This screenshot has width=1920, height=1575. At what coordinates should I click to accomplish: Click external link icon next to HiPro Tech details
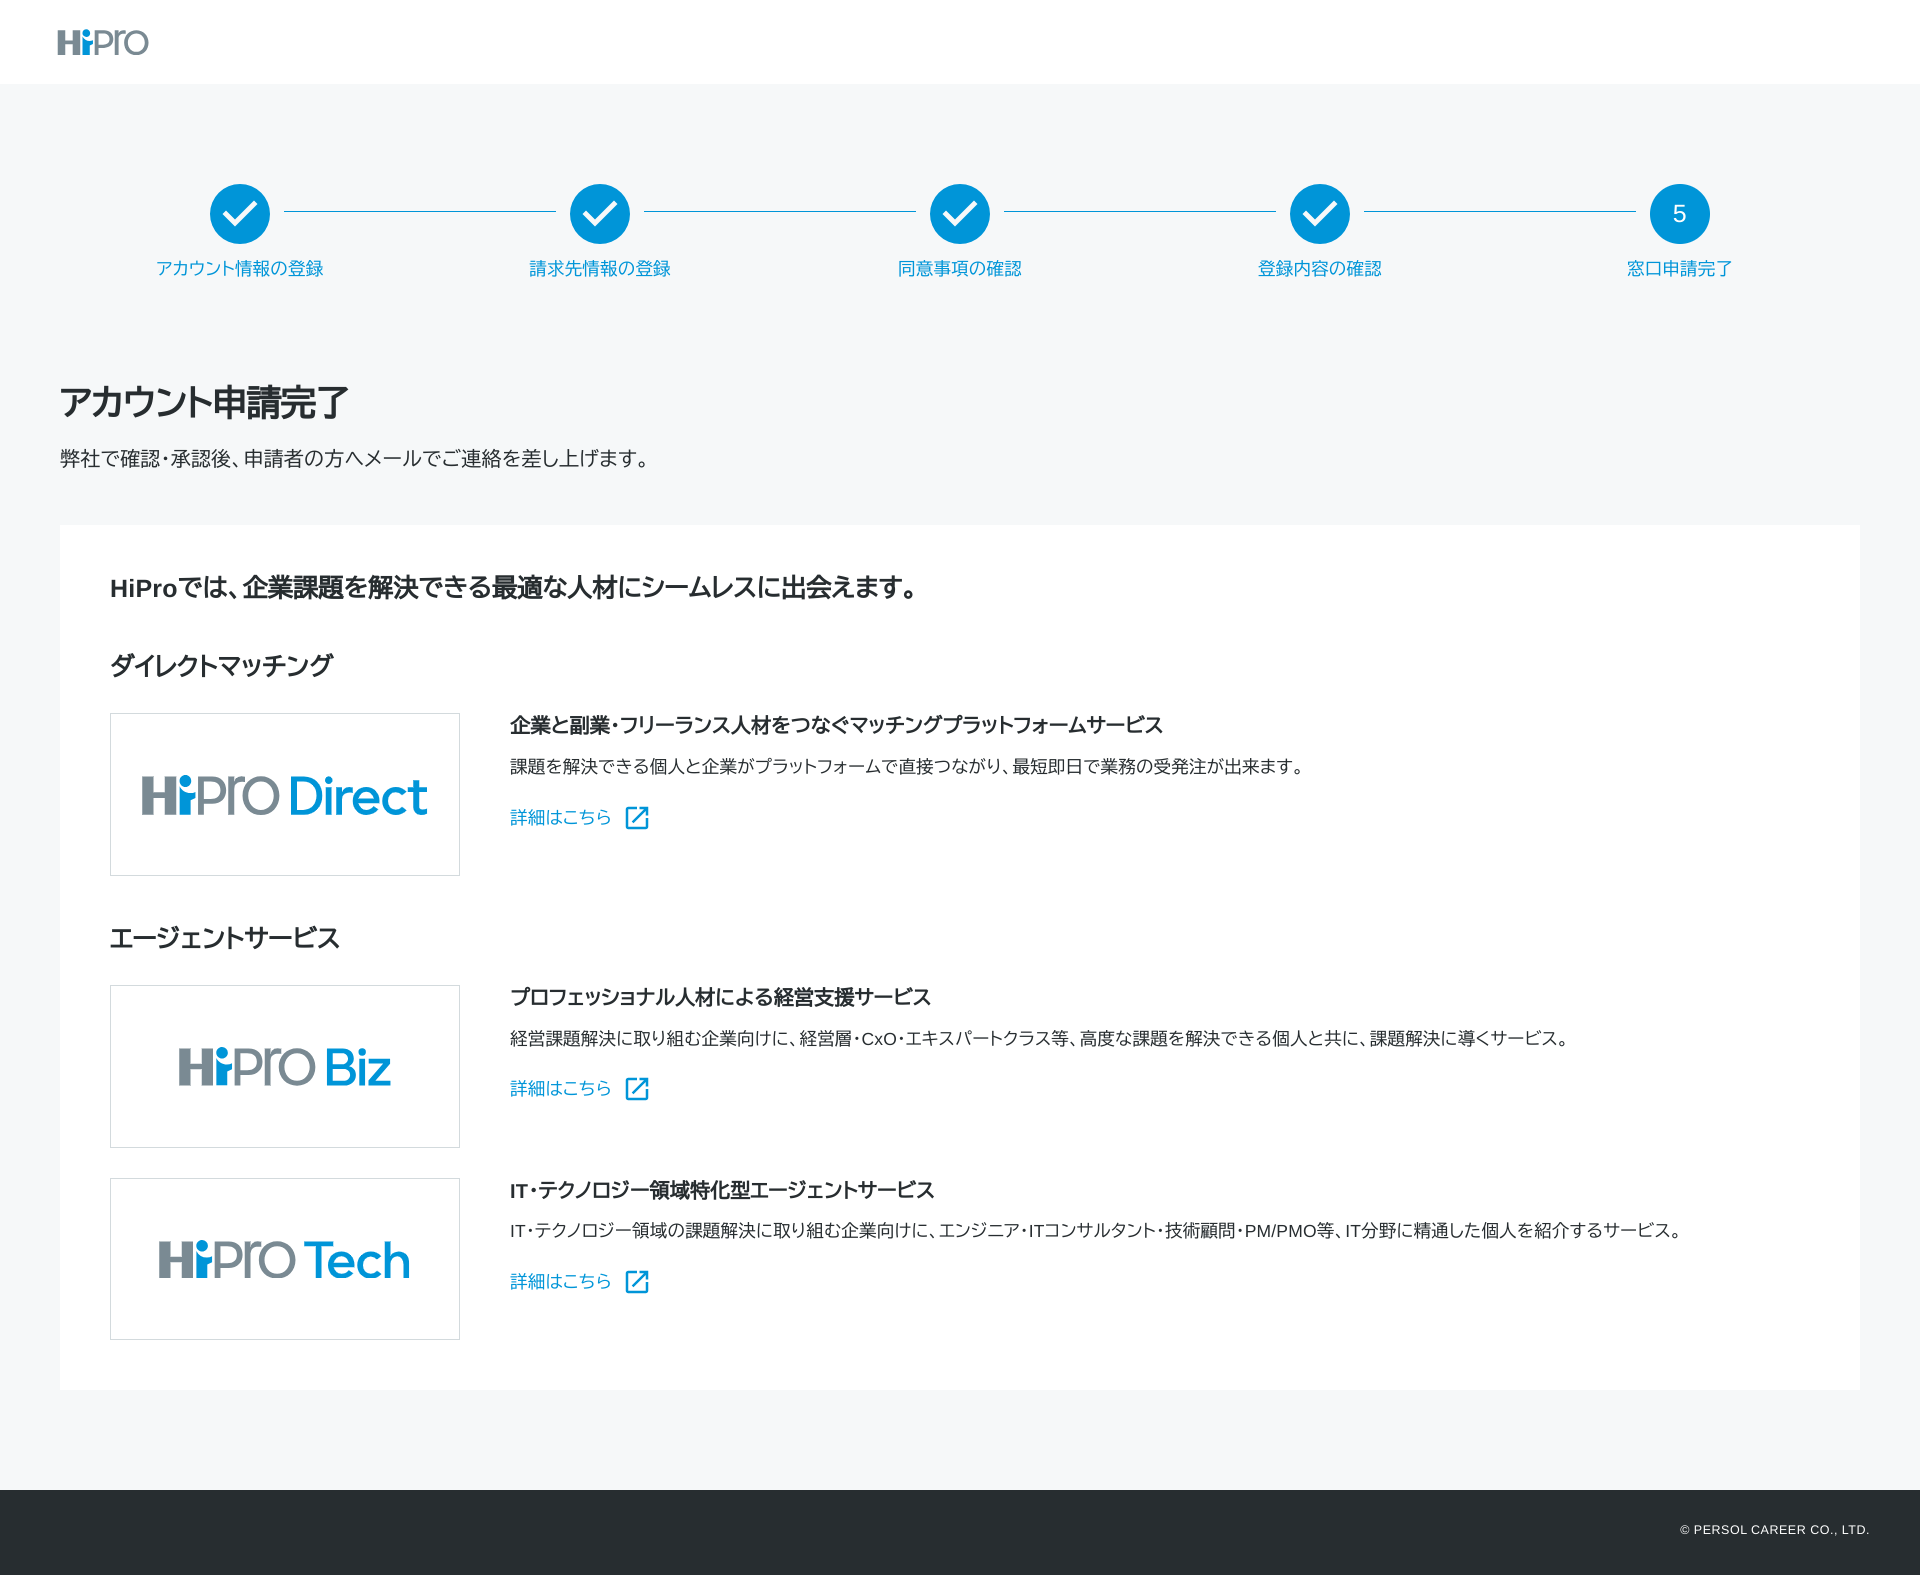pos(637,1281)
